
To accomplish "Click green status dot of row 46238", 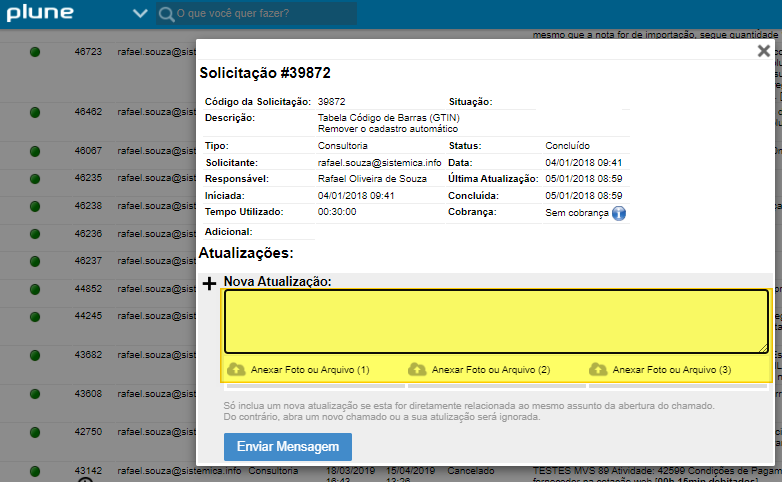I will pos(35,206).
